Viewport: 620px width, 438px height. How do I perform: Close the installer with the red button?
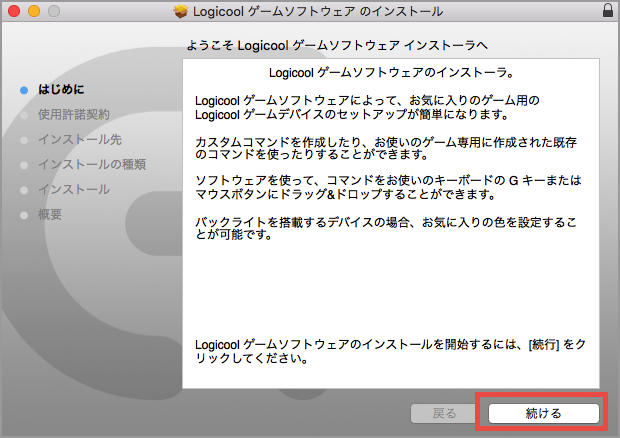[x=14, y=11]
